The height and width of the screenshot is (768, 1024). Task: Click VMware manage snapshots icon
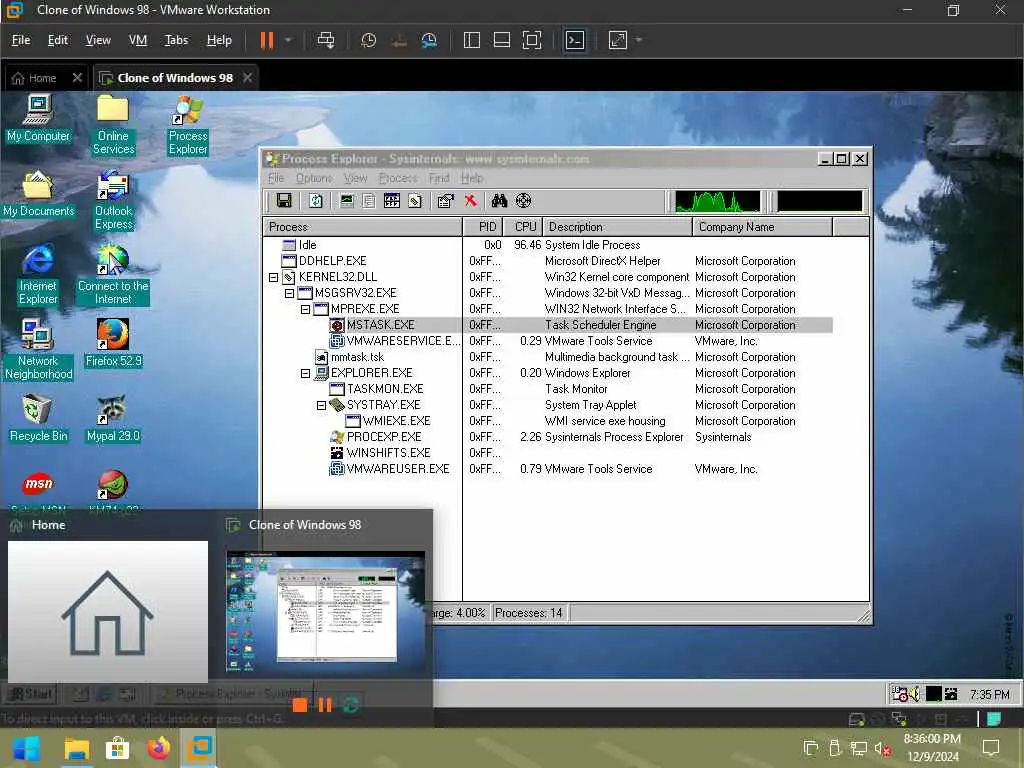pos(429,40)
